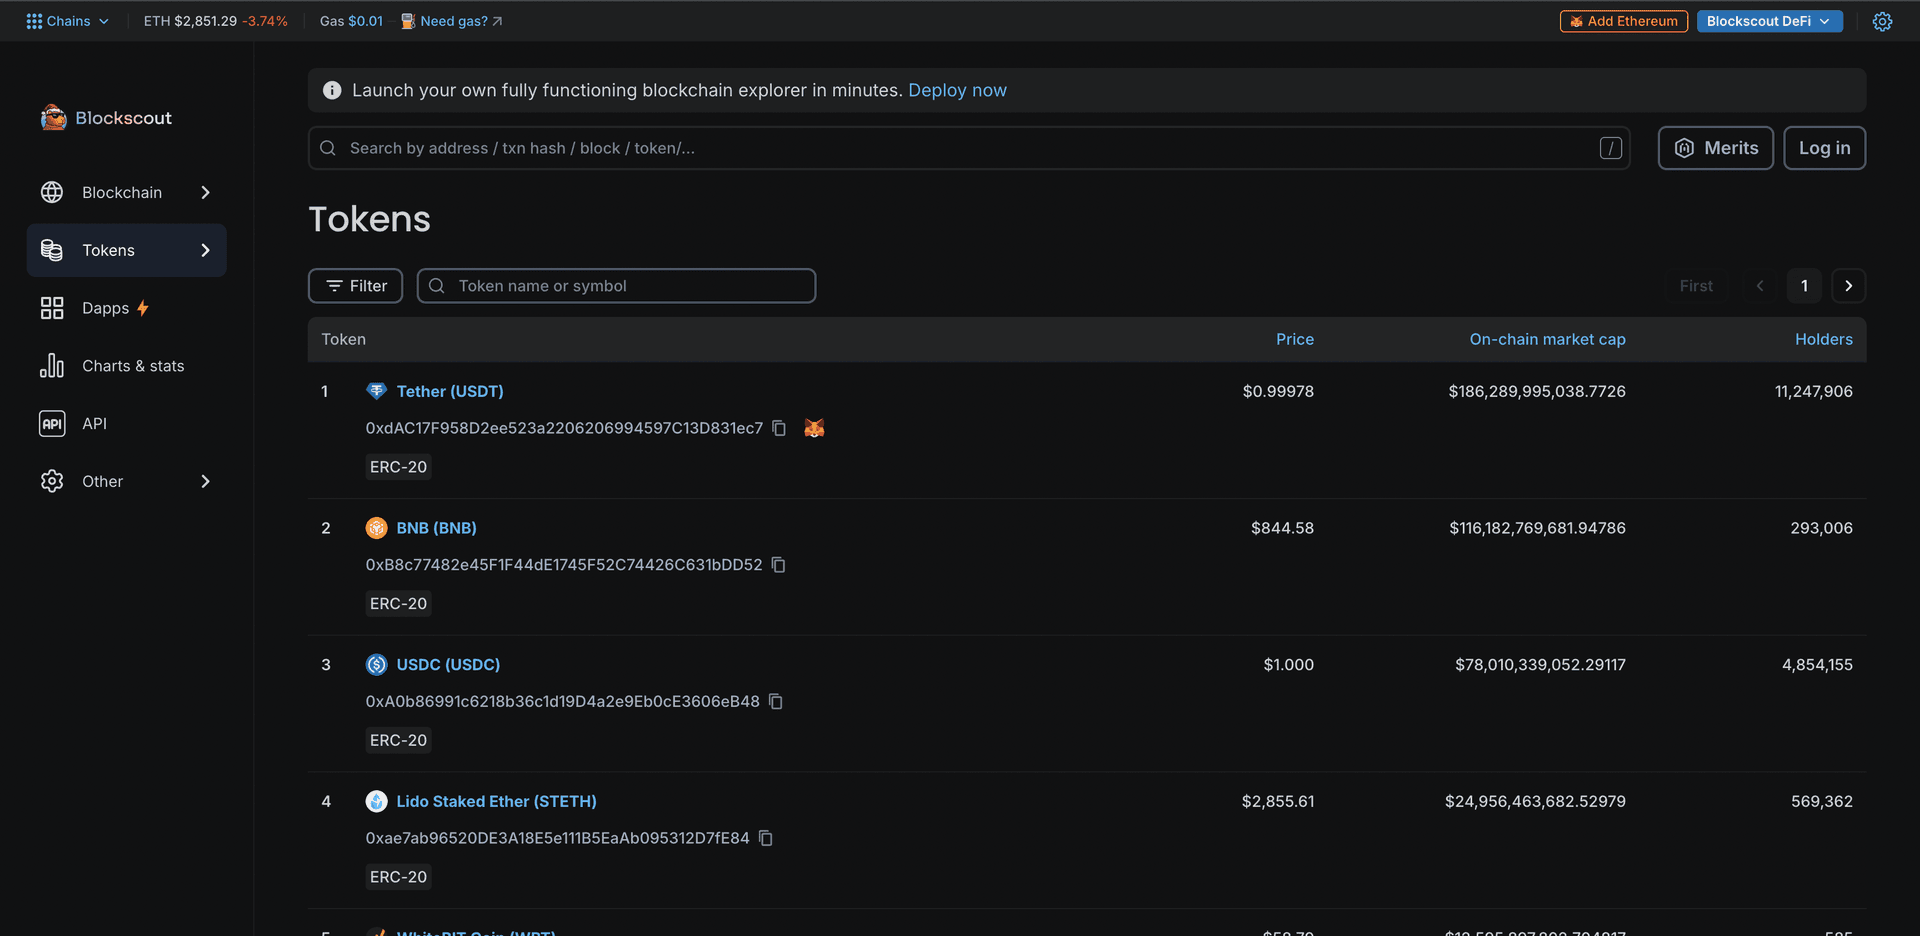
Task: Click the settings gear icon in top bar
Action: (x=1882, y=21)
